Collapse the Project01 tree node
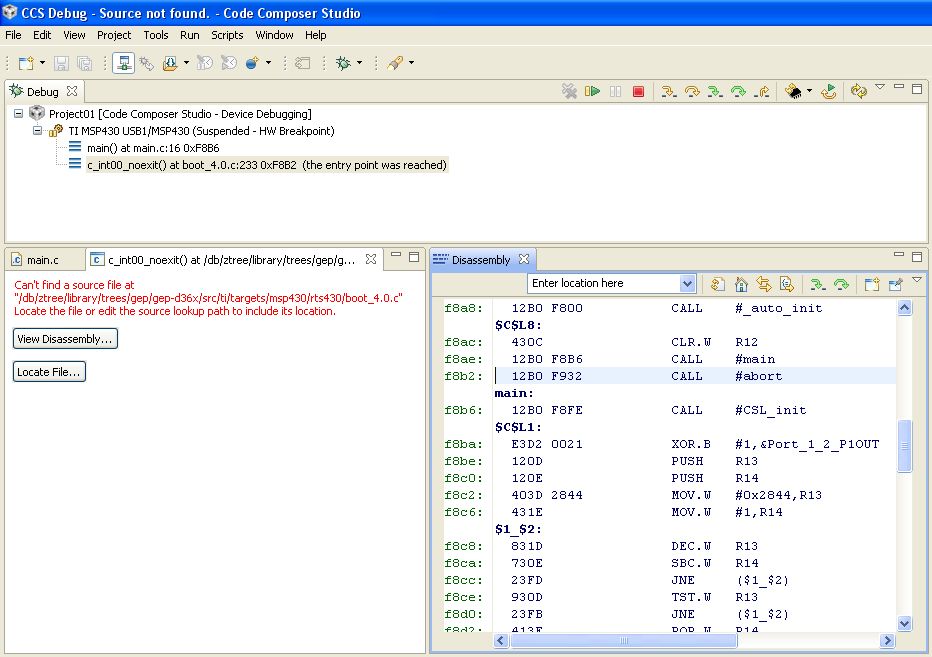Image resolution: width=932 pixels, height=657 pixels. (x=18, y=114)
